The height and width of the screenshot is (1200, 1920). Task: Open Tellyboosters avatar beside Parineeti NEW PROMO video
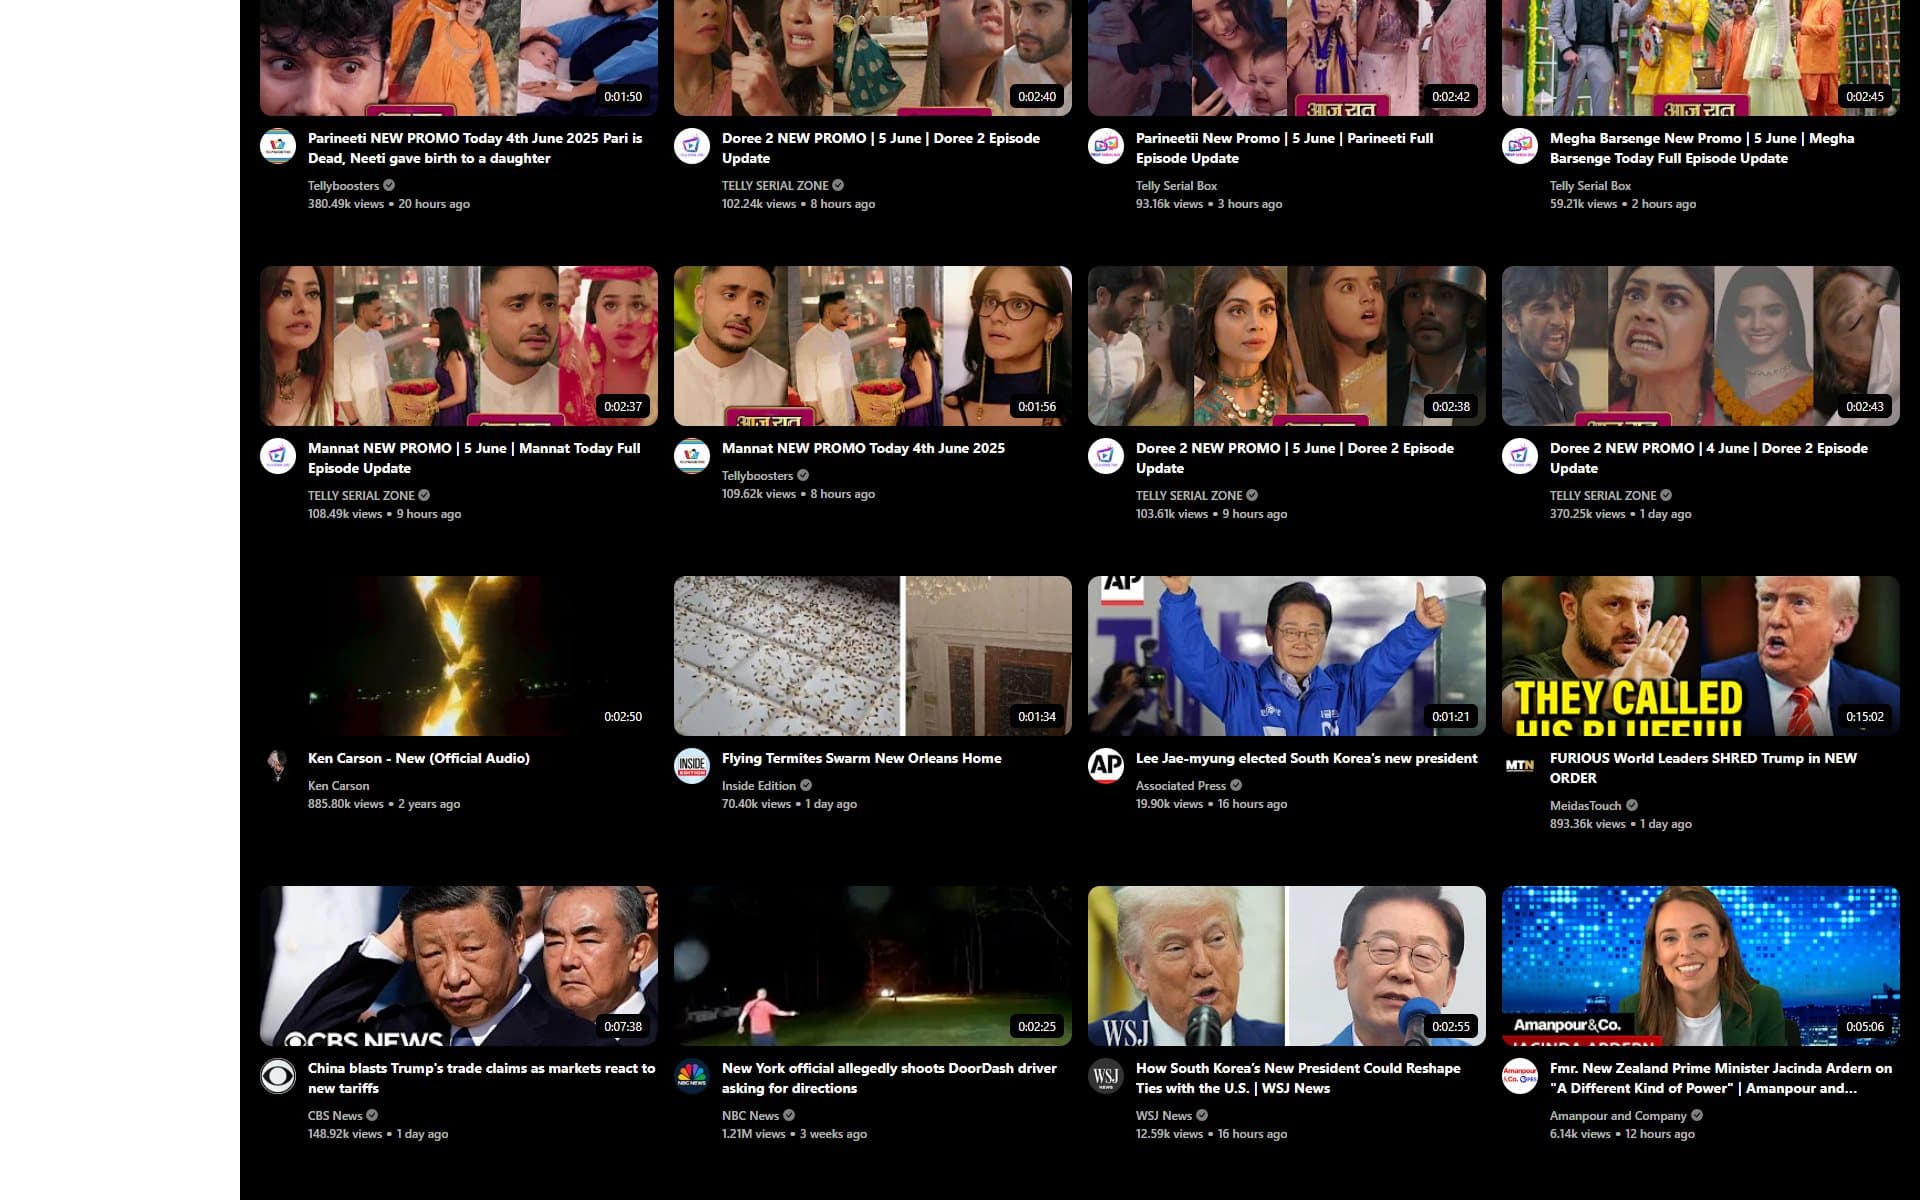(x=278, y=146)
